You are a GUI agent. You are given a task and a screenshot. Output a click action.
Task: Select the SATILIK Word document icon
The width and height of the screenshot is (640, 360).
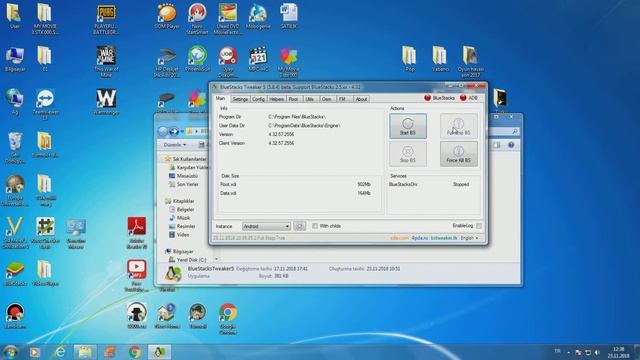[289, 16]
